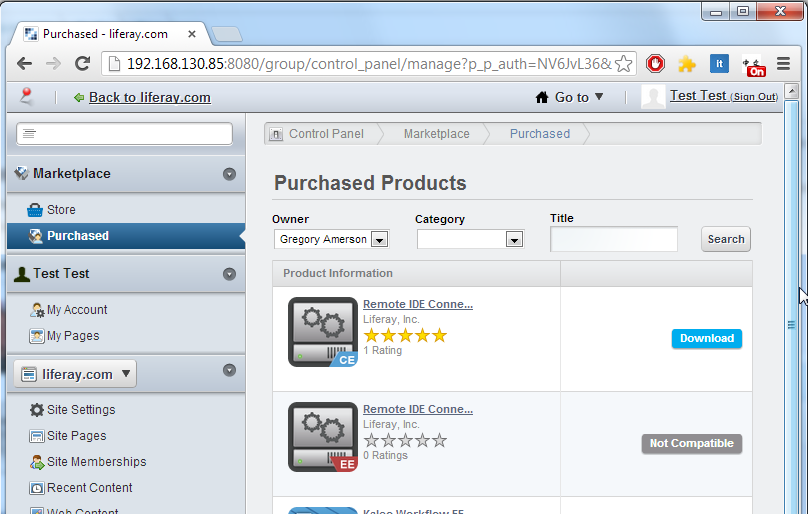Click the yellow puzzle extension icon
The width and height of the screenshot is (808, 514).
(686, 64)
